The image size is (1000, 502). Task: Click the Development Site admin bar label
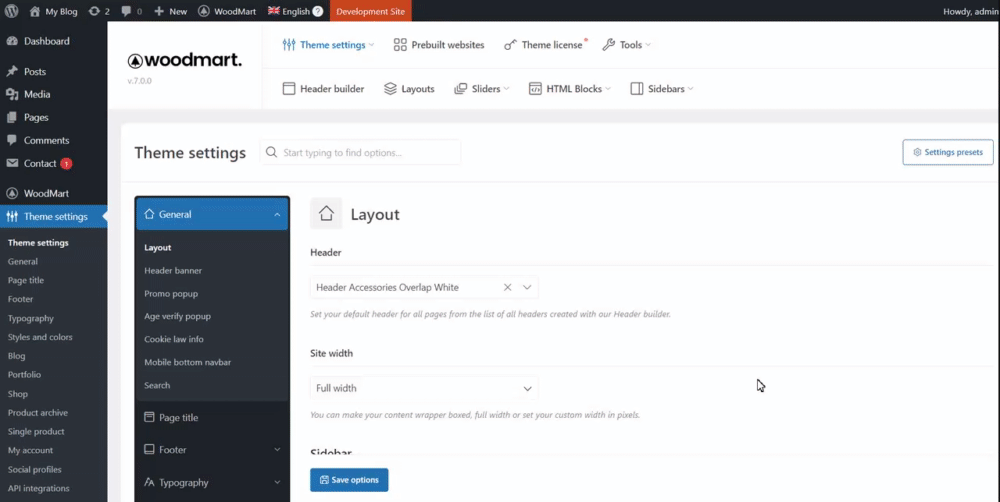coord(371,11)
